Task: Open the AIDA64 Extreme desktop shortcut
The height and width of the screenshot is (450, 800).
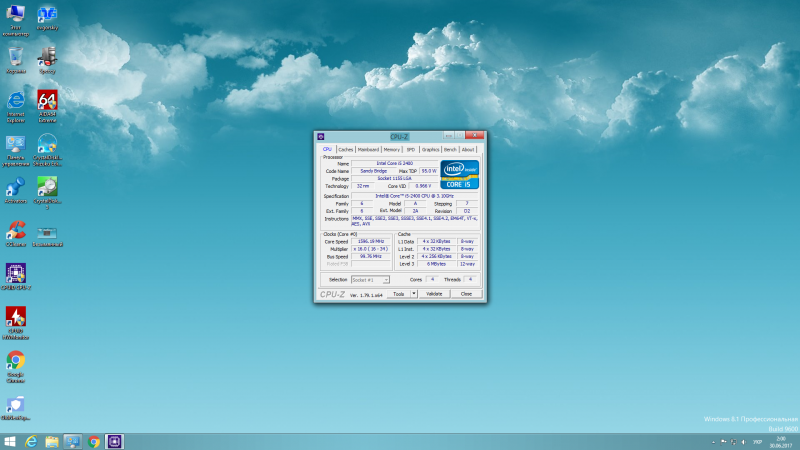Action: tap(47, 107)
